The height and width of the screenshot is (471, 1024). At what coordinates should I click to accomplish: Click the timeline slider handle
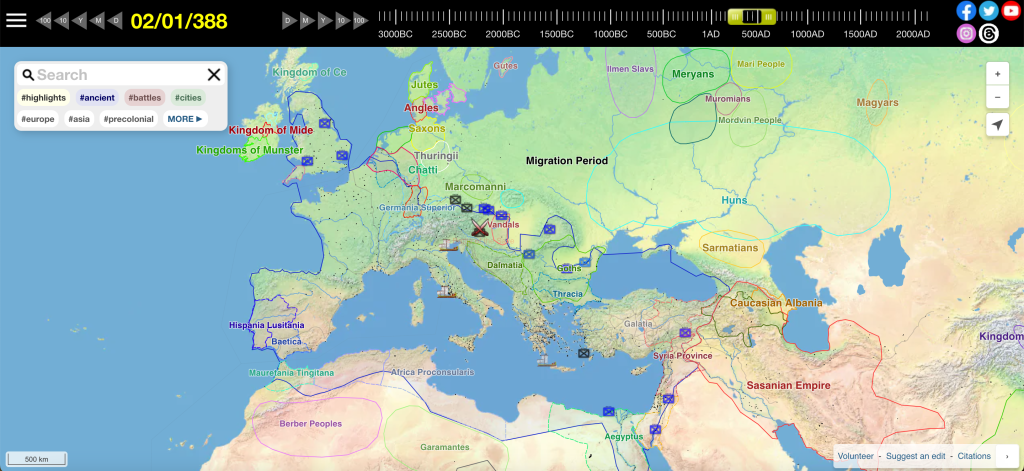[751, 16]
